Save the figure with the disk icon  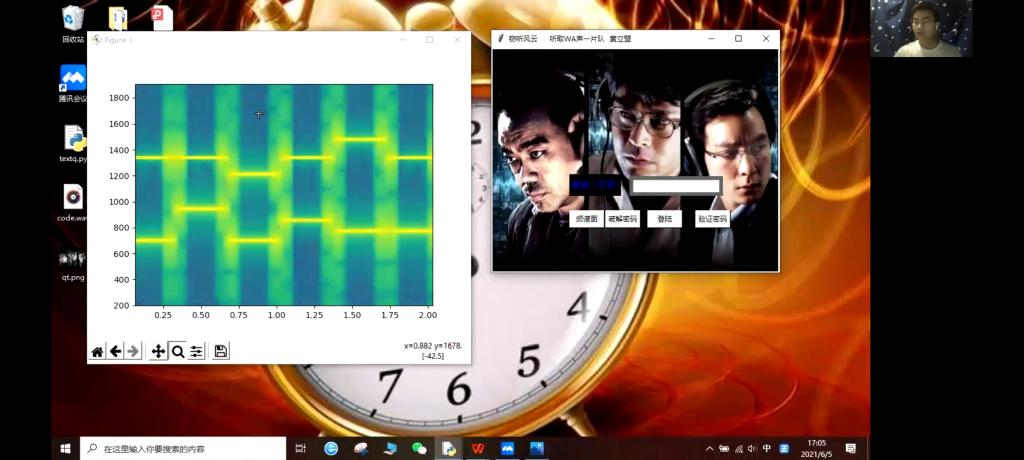[x=221, y=352]
